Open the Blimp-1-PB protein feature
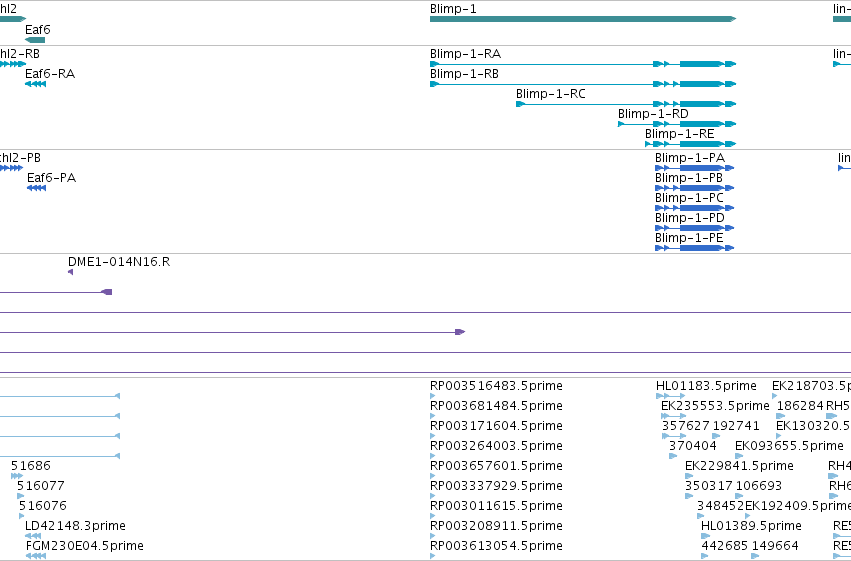 (x=695, y=188)
